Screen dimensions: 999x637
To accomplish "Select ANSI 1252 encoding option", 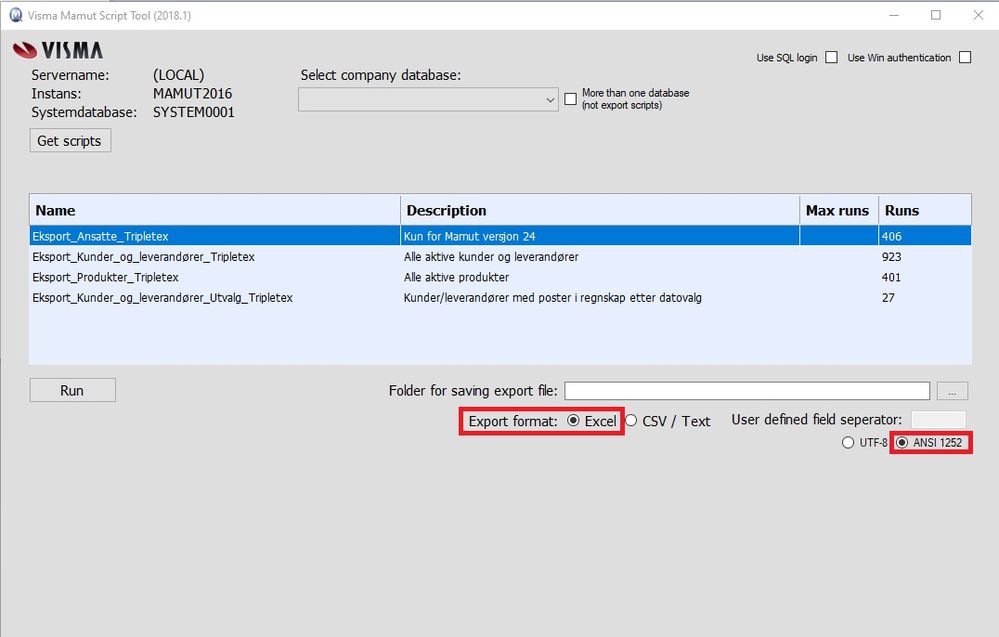I will click(x=902, y=443).
